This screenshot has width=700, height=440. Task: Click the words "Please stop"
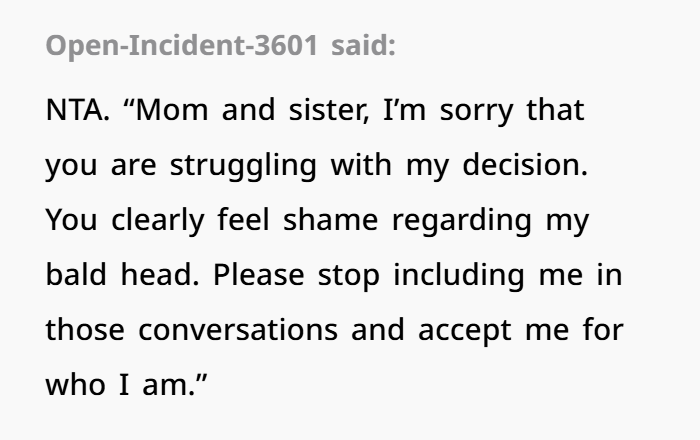pyautogui.click(x=296, y=275)
